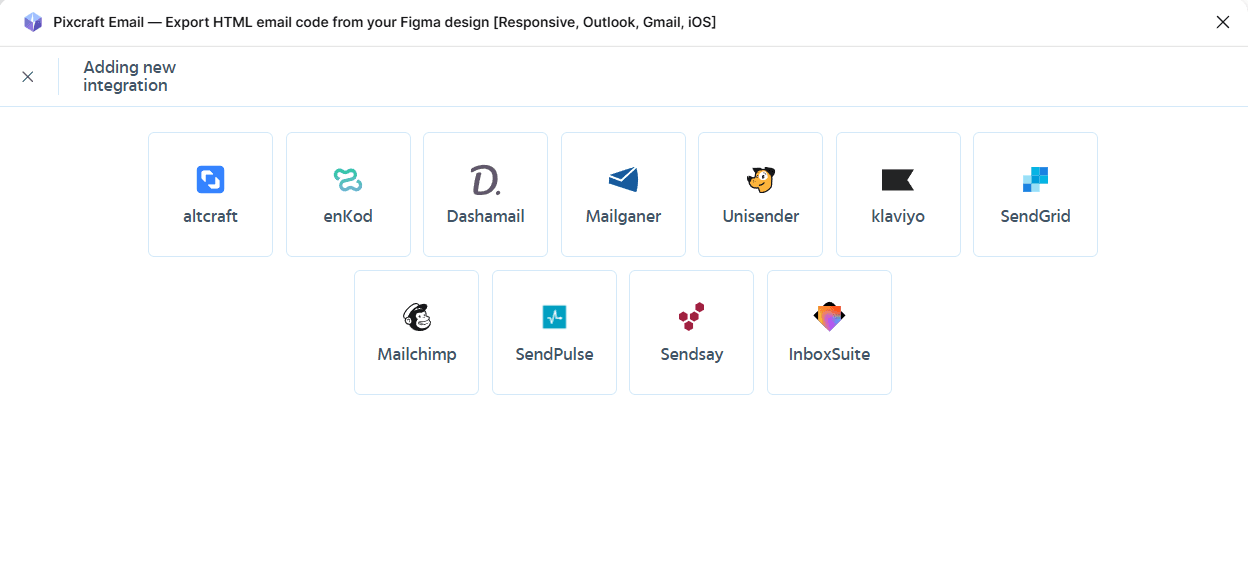Click the SendPulse pulse icon
The width and height of the screenshot is (1248, 567).
[554, 318]
